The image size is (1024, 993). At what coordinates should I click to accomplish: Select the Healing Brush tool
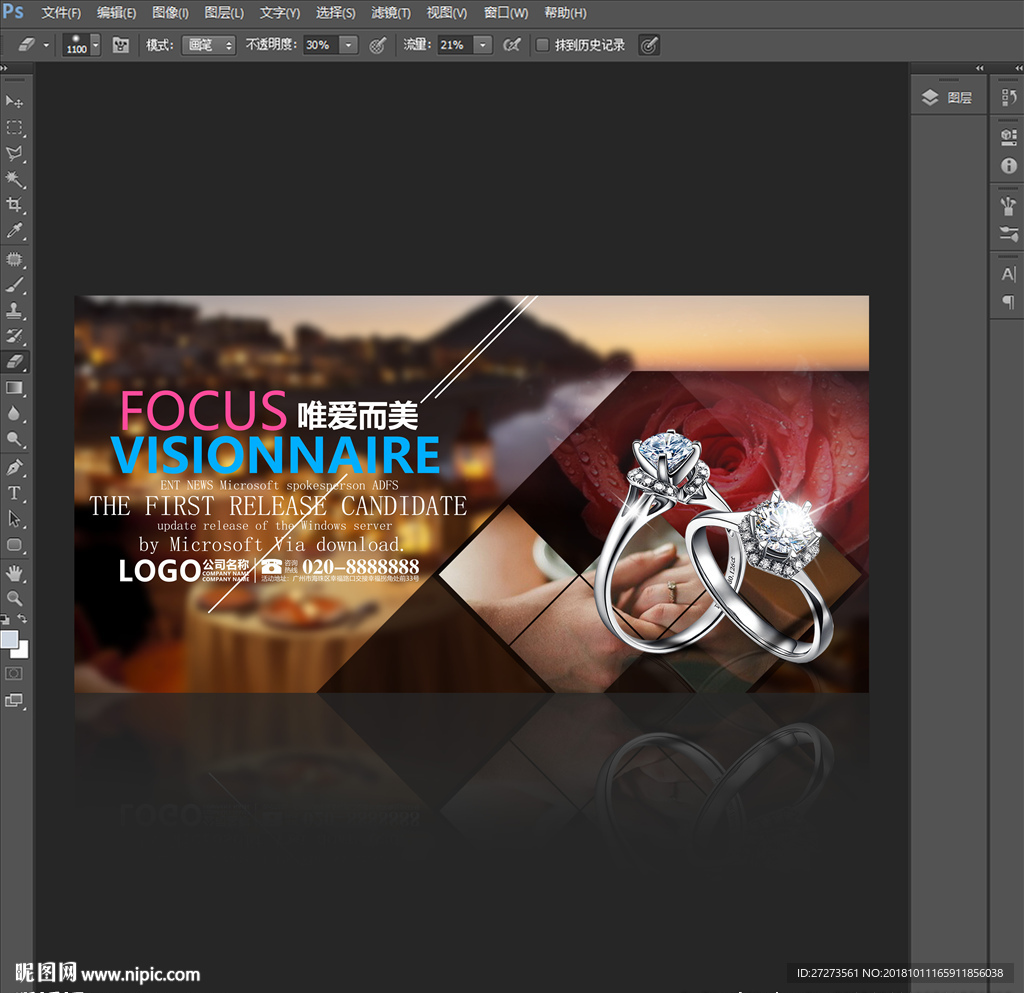point(14,259)
